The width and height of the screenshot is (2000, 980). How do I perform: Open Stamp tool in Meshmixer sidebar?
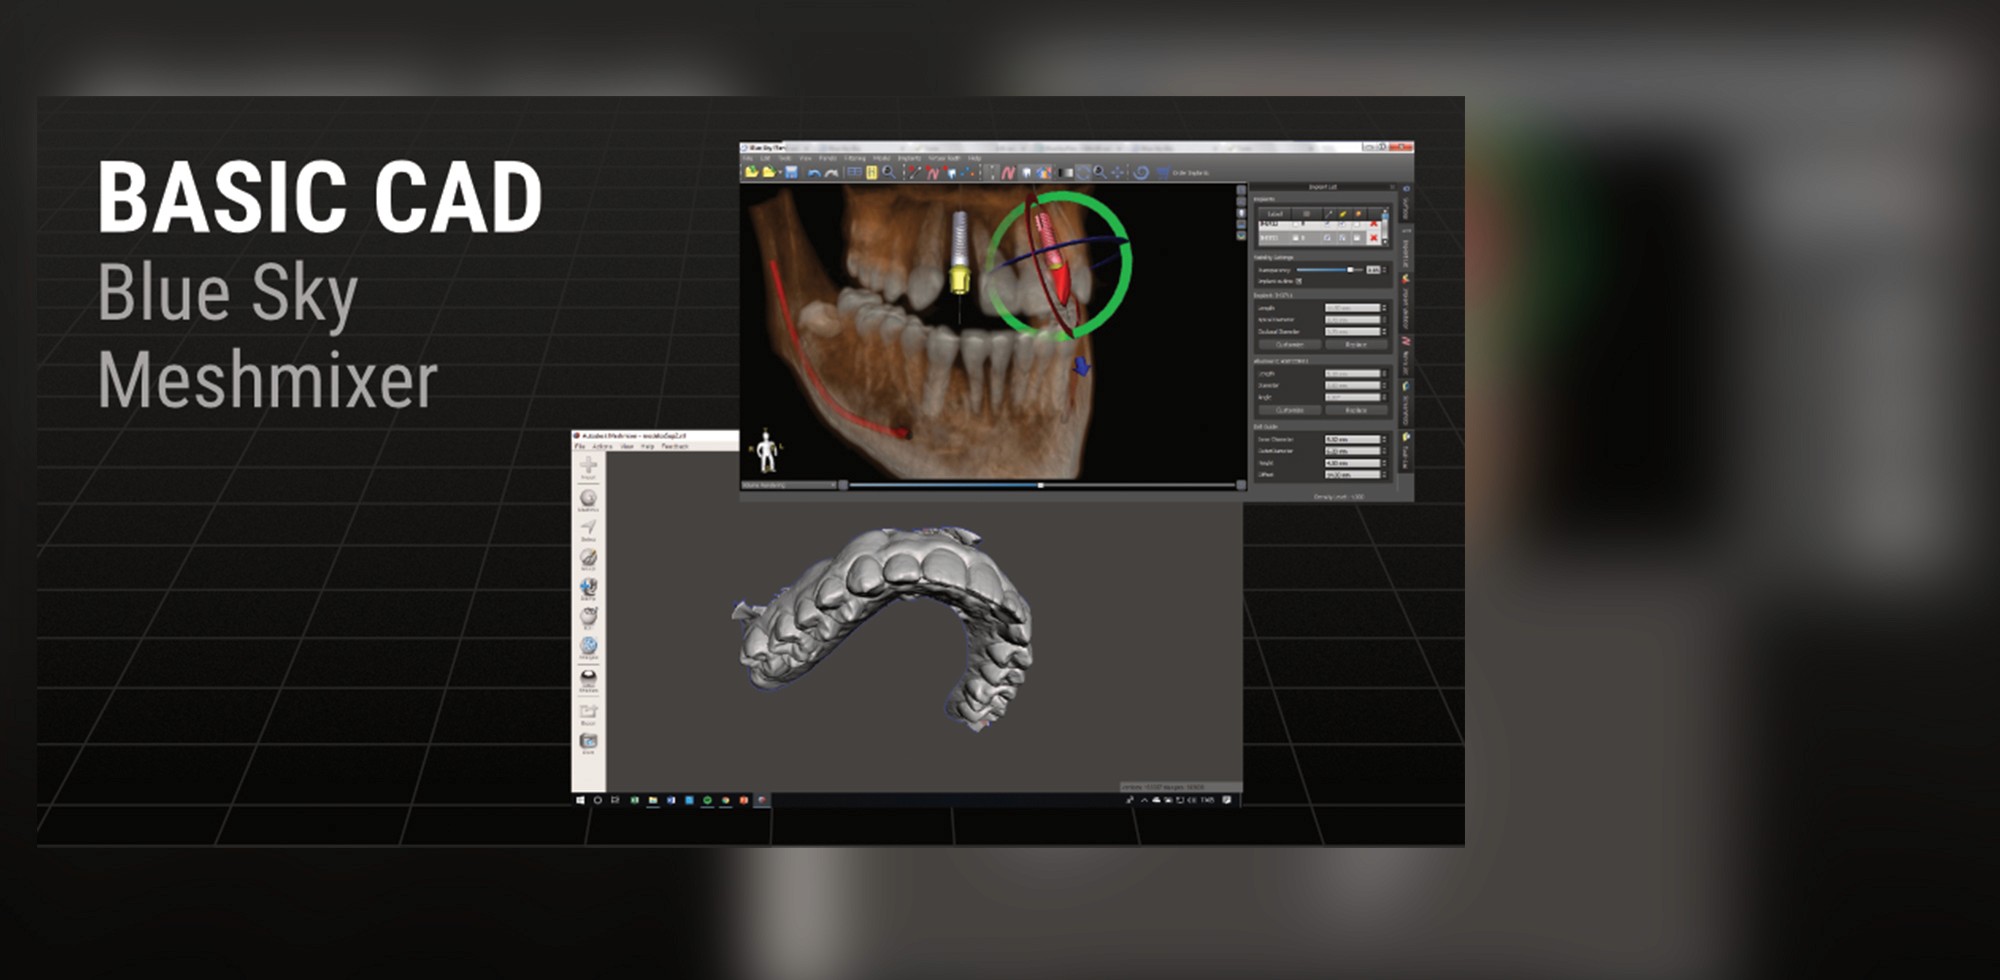click(x=588, y=588)
